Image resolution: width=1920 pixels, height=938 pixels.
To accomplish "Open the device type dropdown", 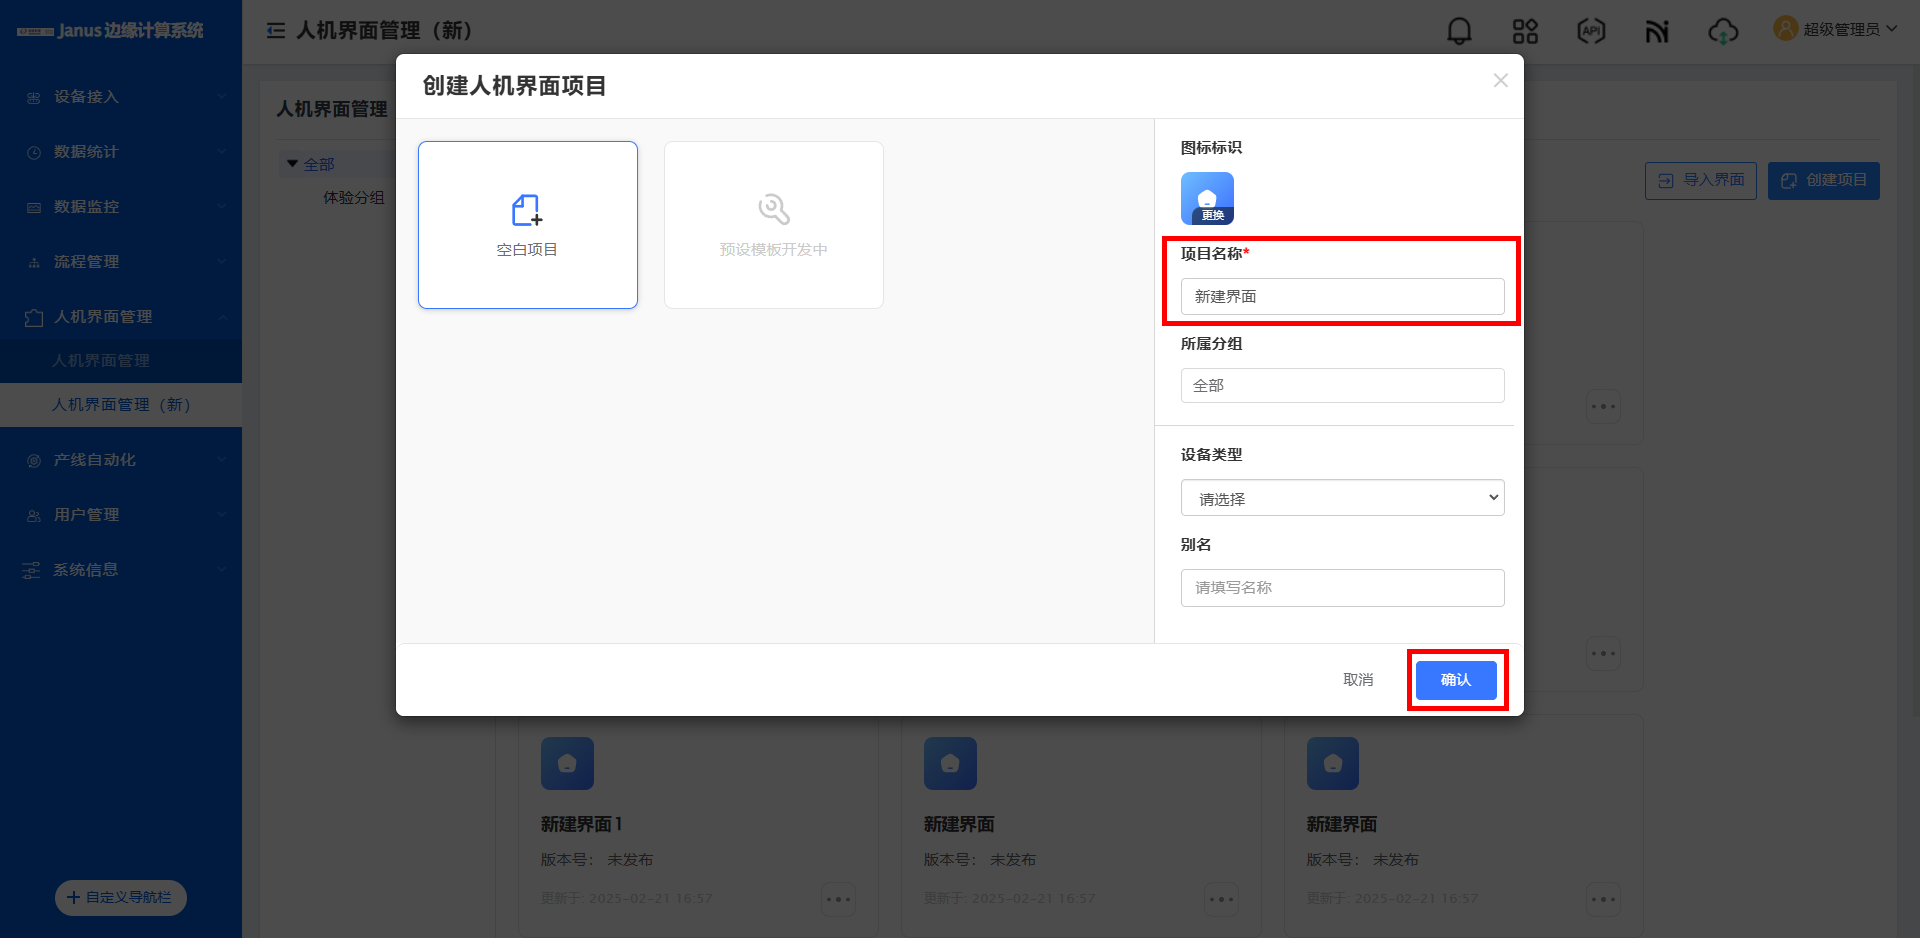I will pyautogui.click(x=1342, y=498).
